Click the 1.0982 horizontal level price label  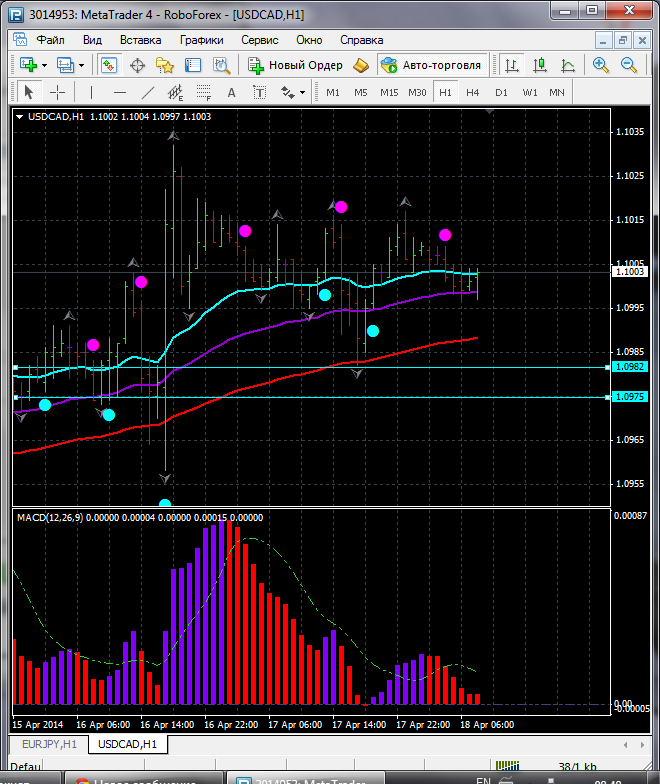(x=630, y=367)
